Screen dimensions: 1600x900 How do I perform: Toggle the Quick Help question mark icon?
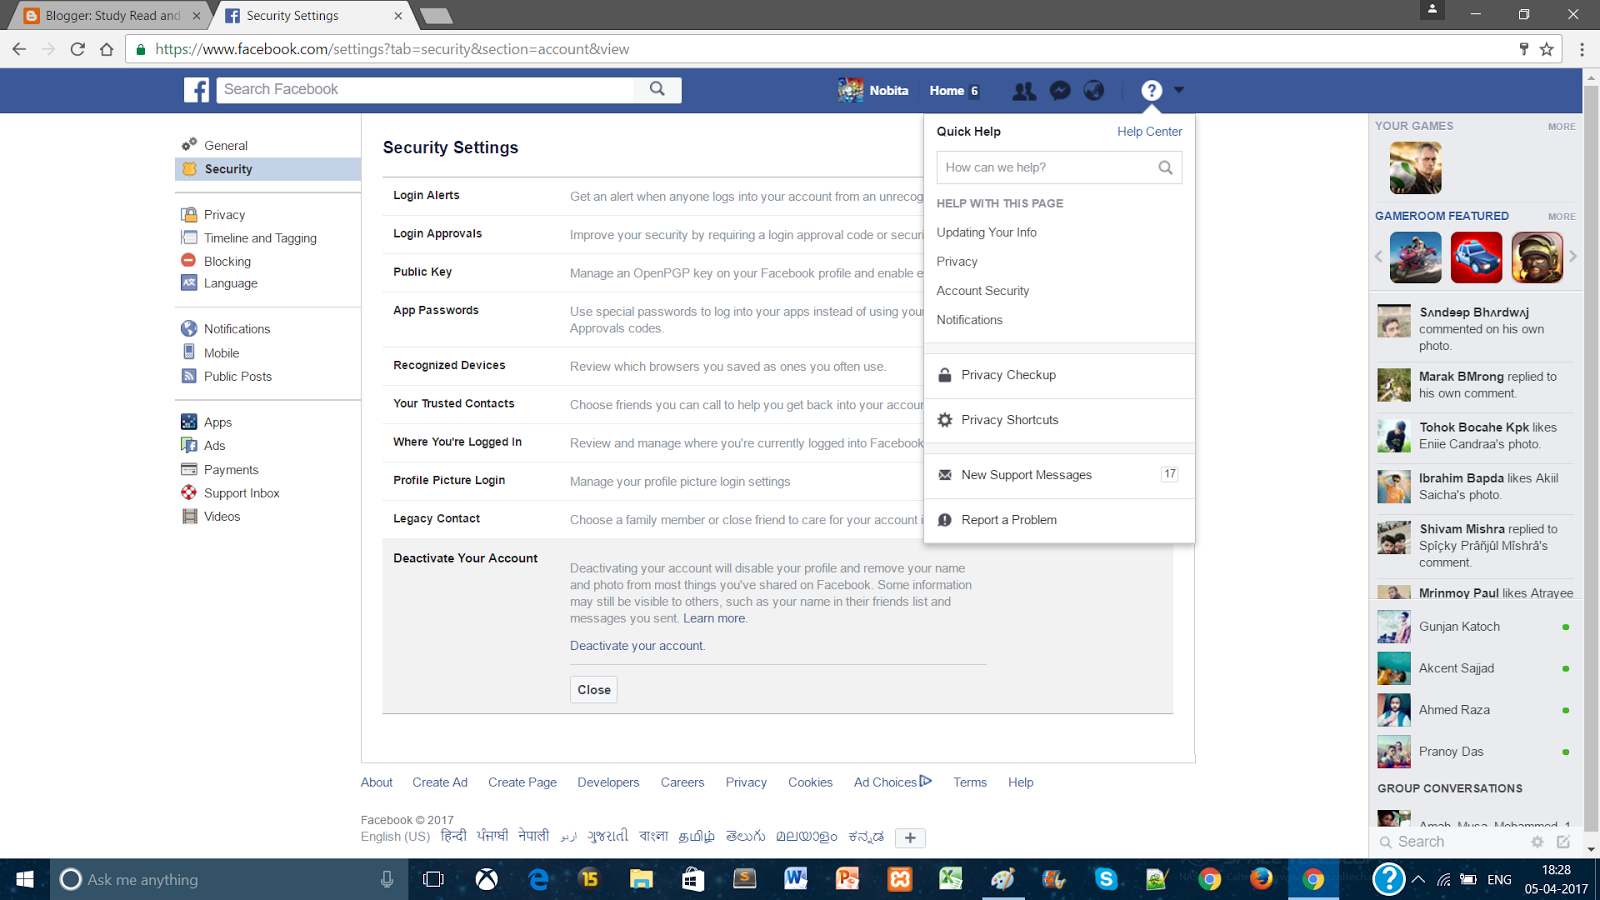click(x=1152, y=91)
